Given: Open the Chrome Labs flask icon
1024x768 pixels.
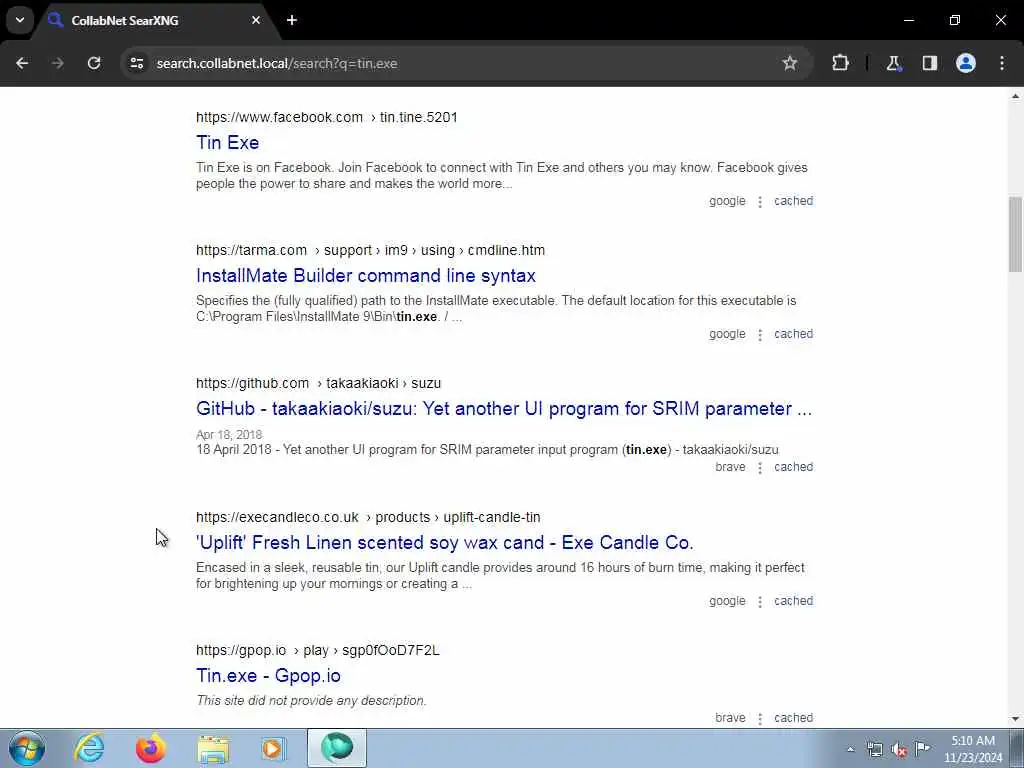Looking at the screenshot, I should (x=893, y=63).
